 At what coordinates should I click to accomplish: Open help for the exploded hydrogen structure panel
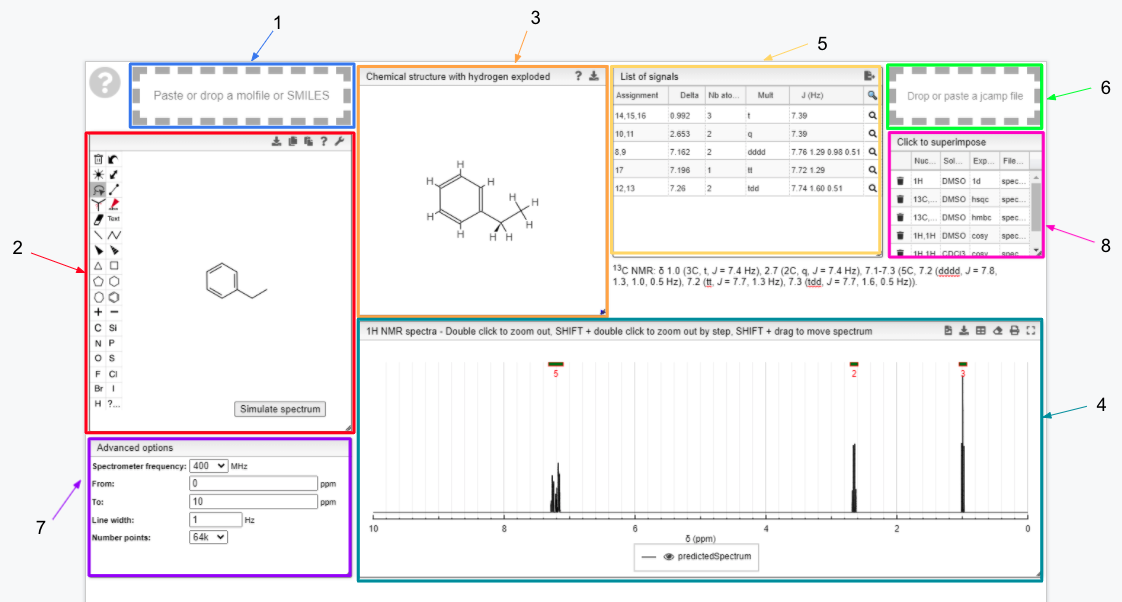click(x=578, y=76)
